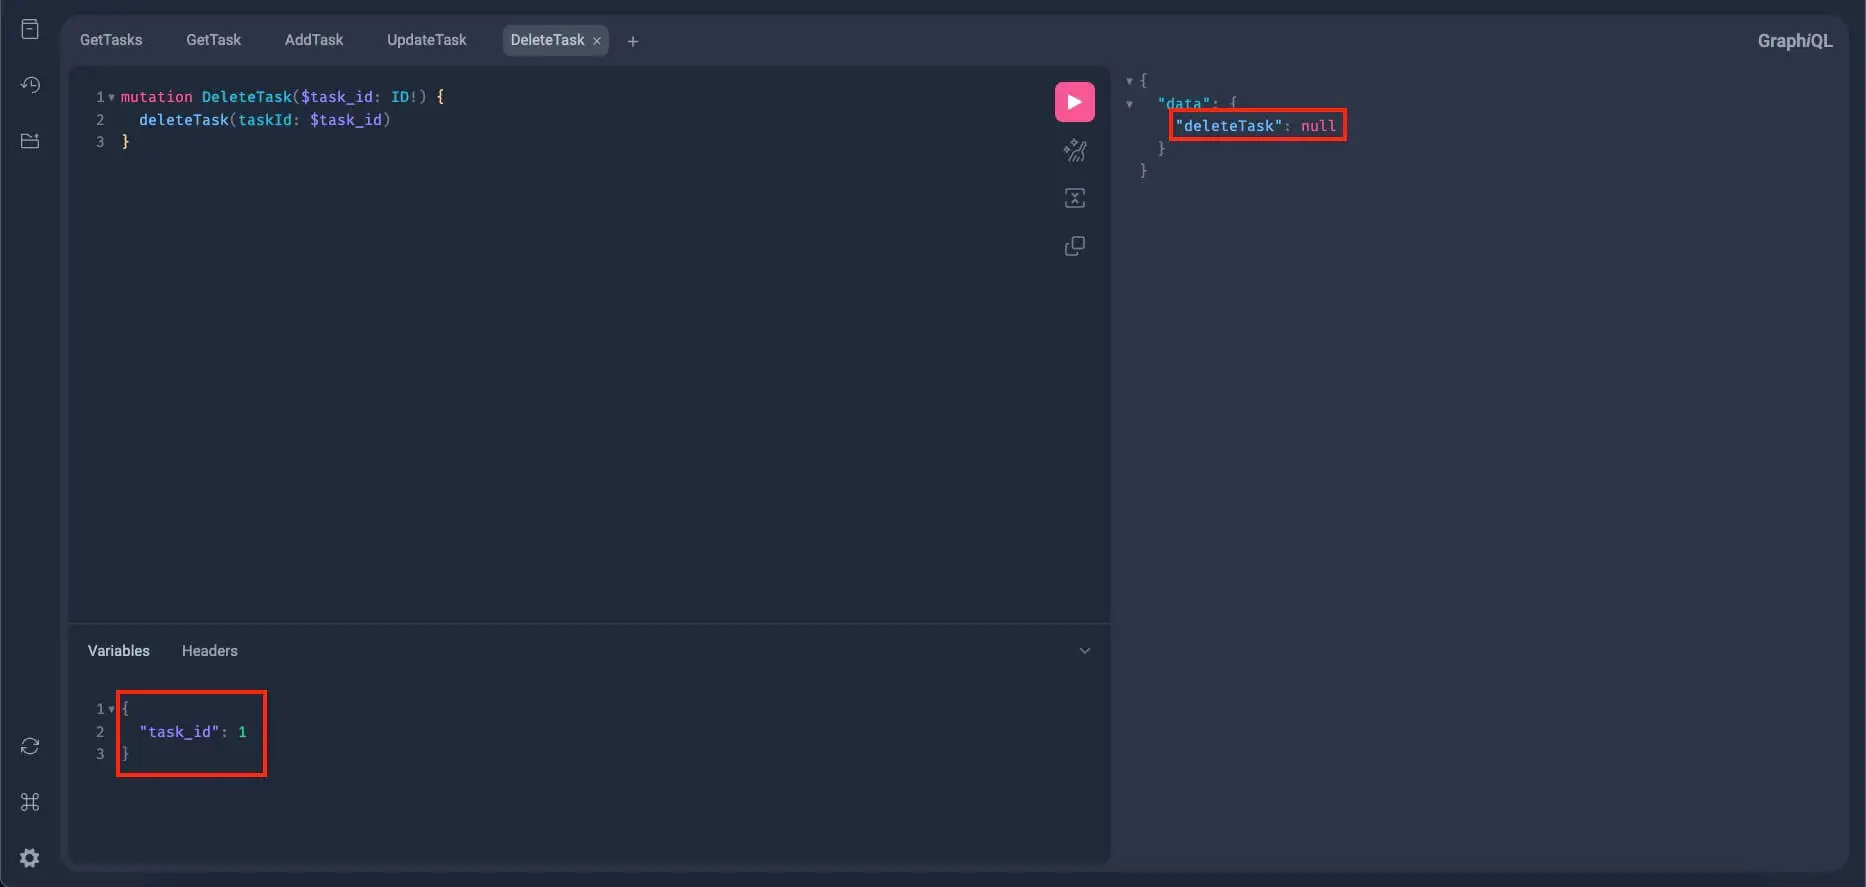Image resolution: width=1866 pixels, height=887 pixels.
Task: Copy the query with the copy icon
Action: 1074,246
